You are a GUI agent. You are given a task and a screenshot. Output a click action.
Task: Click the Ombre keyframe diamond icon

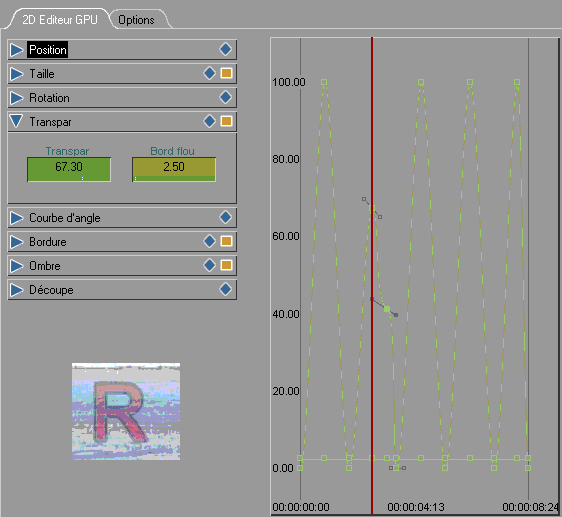pos(209,265)
